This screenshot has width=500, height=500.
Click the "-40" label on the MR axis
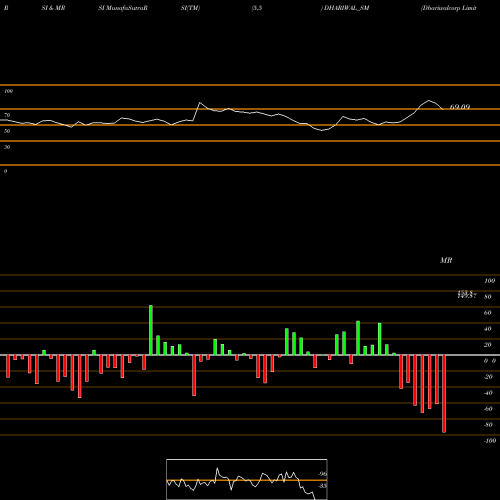coord(488,393)
